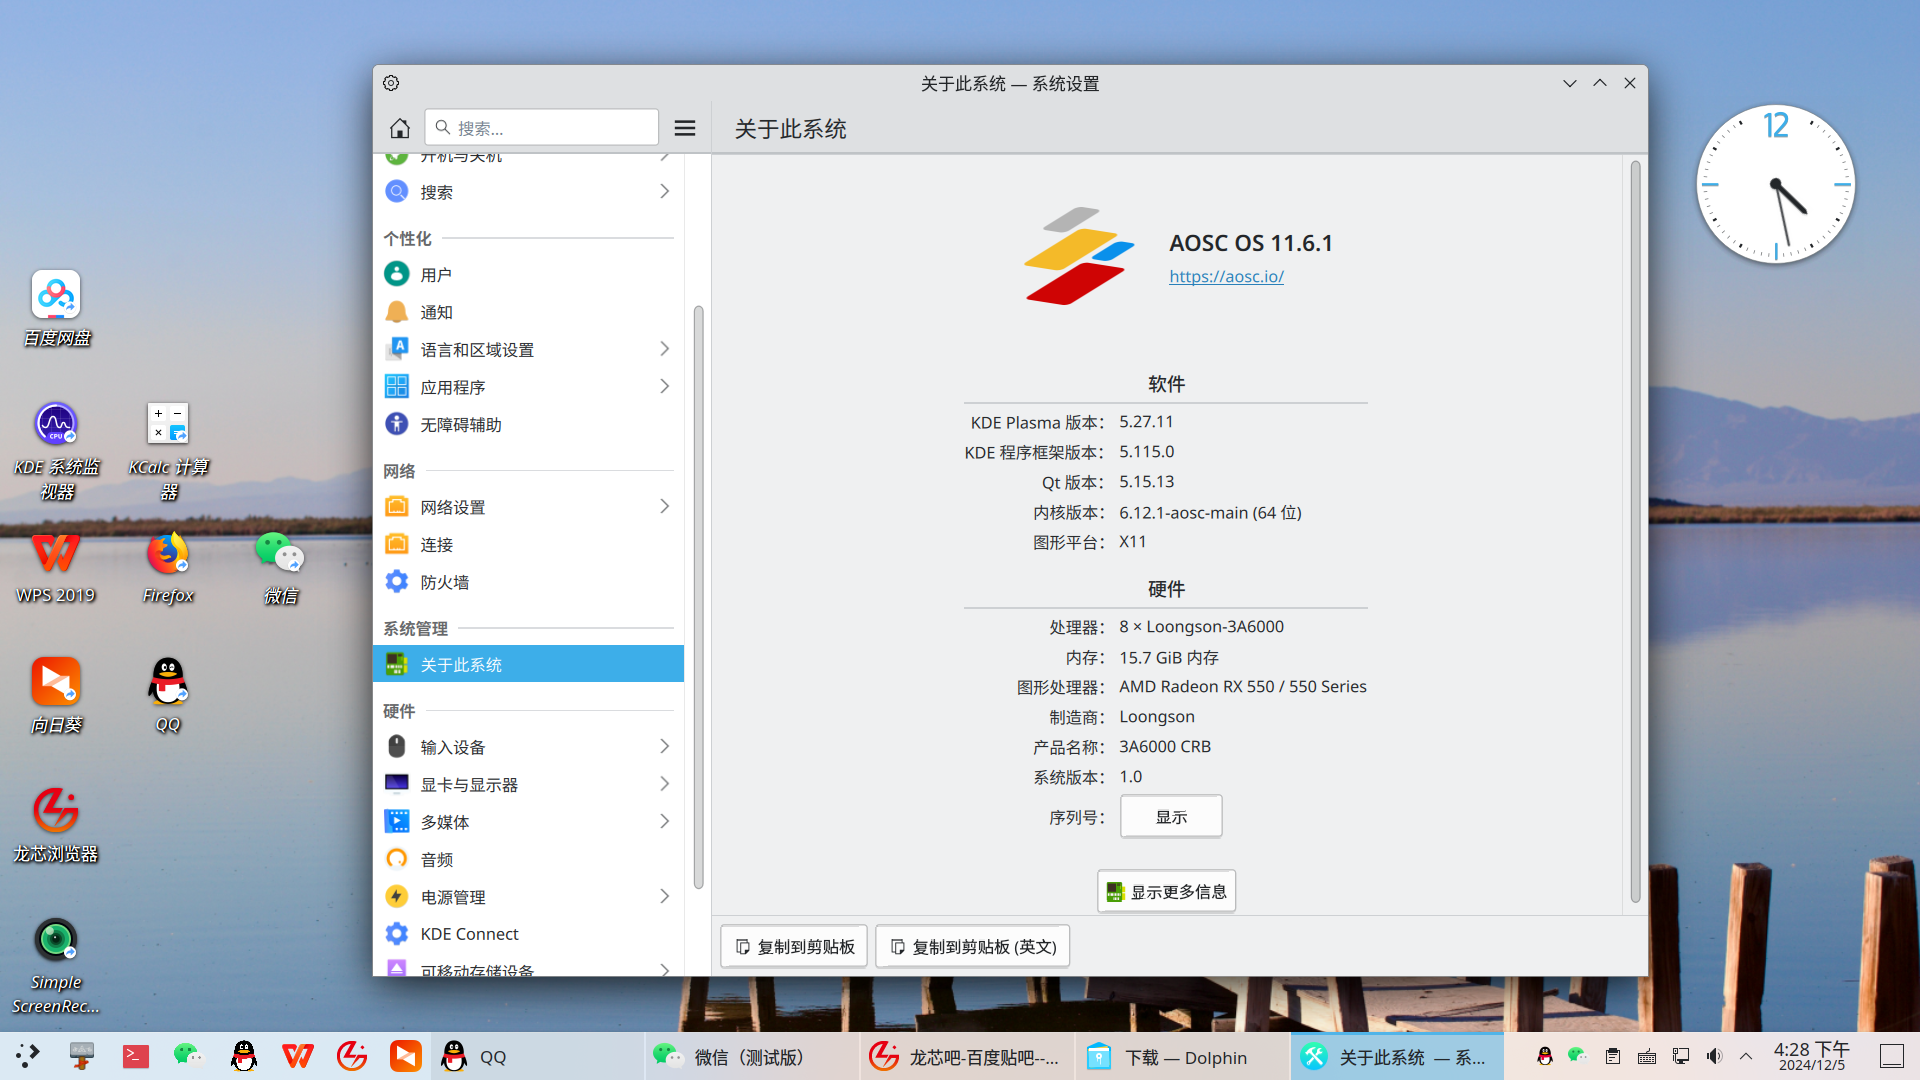The width and height of the screenshot is (1920, 1080).
Task: Expand Search settings chevron
Action: (x=664, y=191)
